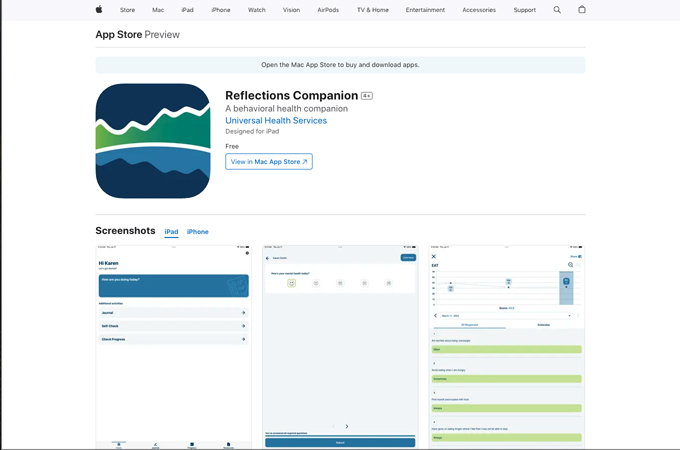
Task: Click the Apple logo icon
Action: (x=99, y=10)
